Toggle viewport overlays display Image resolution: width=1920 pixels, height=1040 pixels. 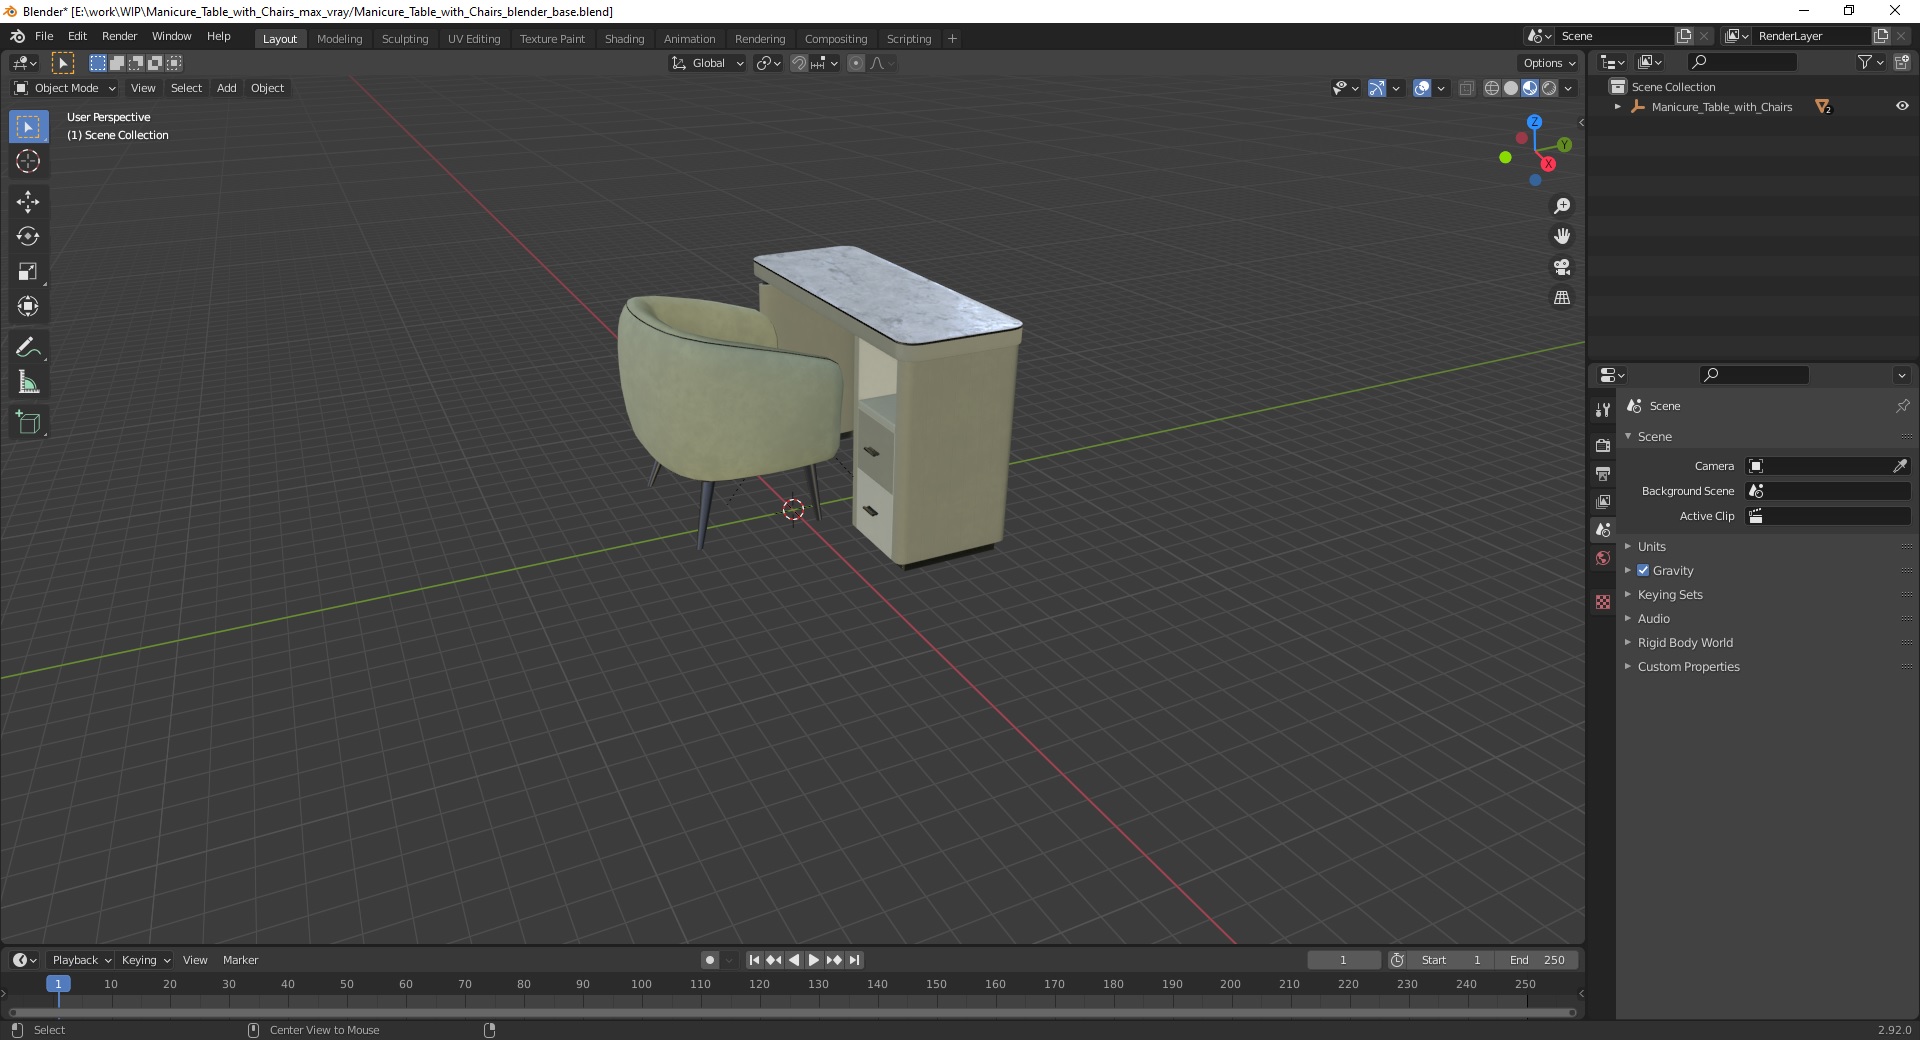pyautogui.click(x=1422, y=88)
